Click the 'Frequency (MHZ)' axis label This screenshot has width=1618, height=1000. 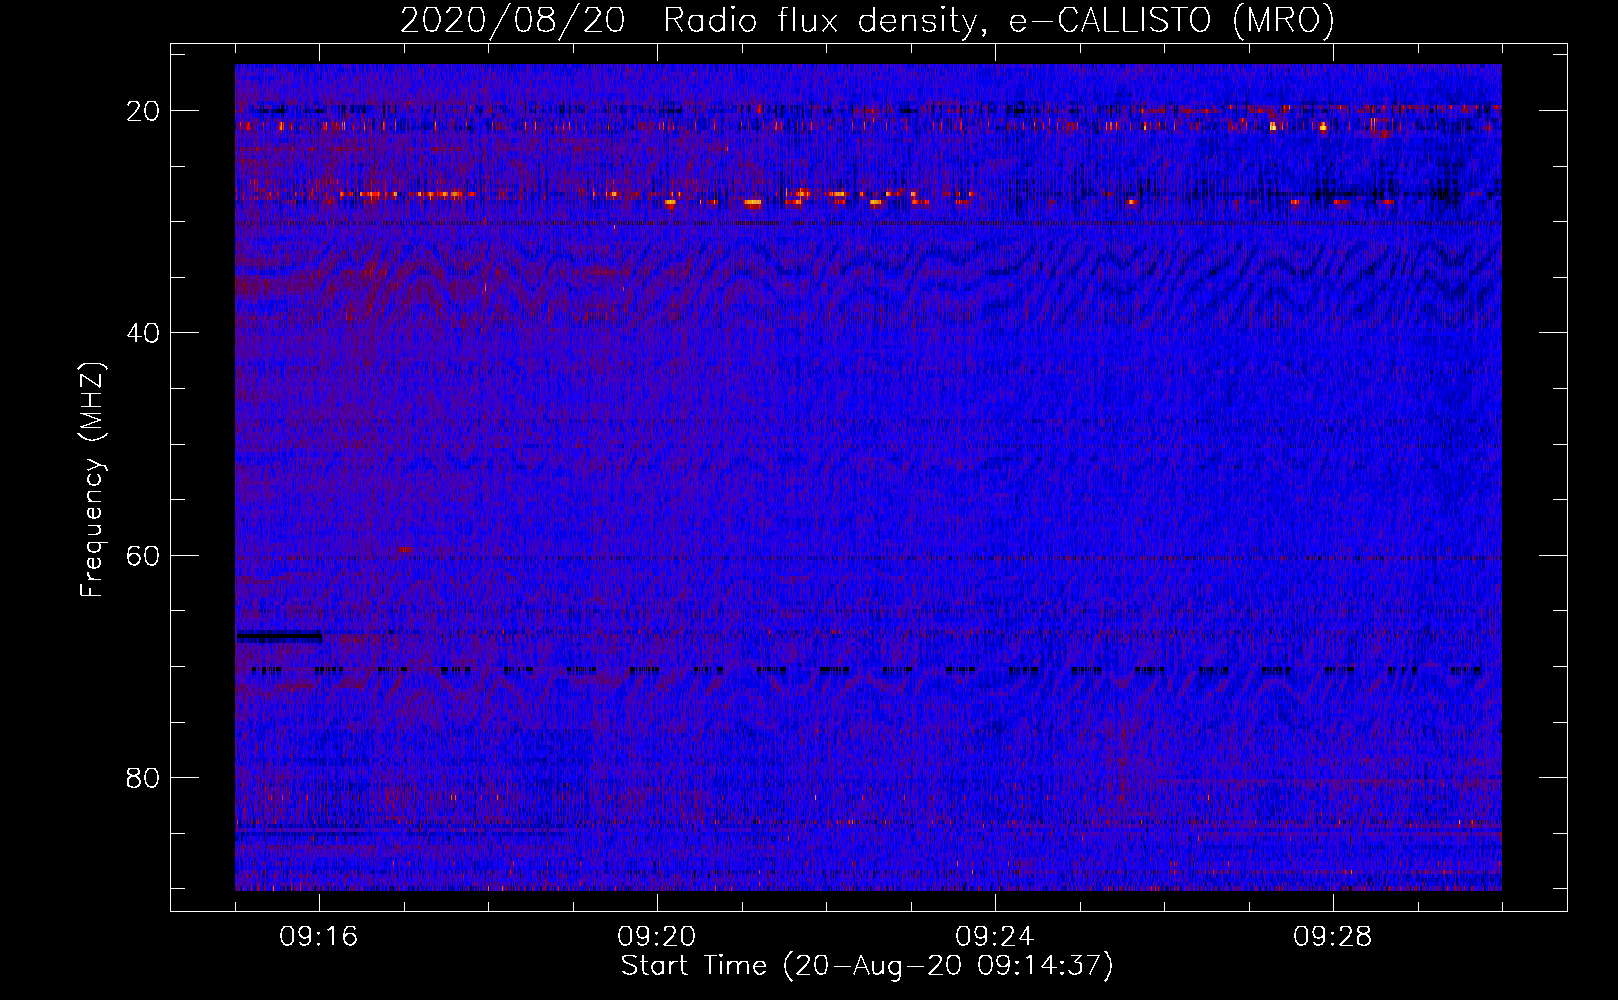92,480
